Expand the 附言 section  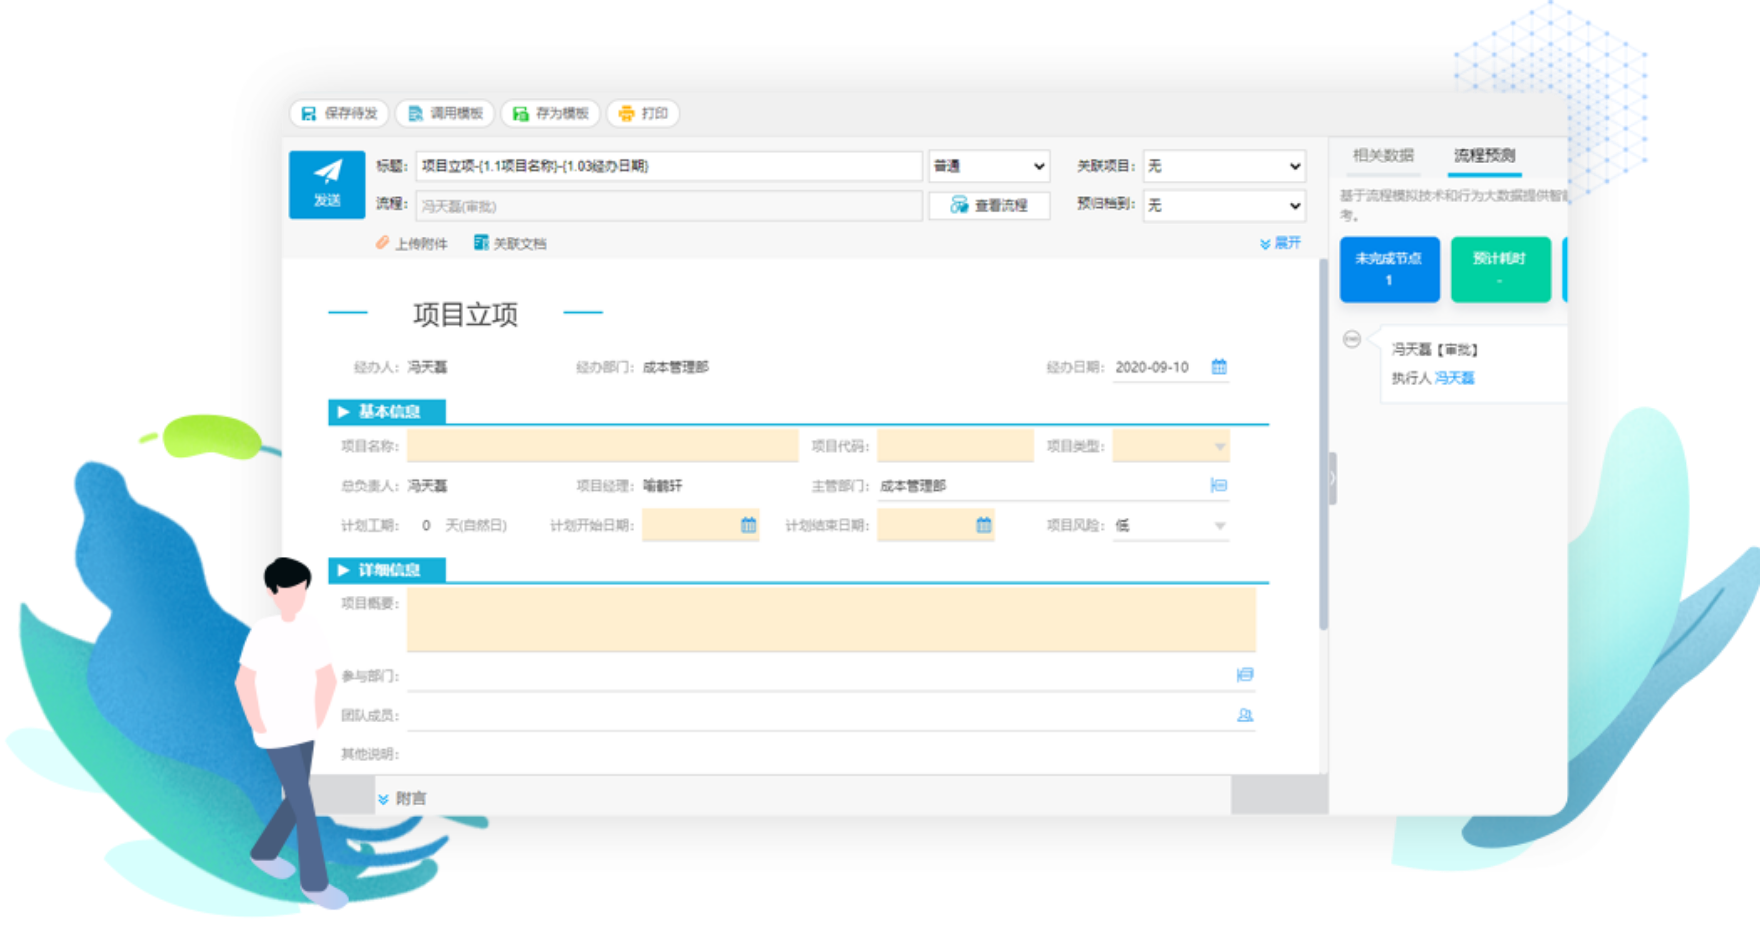click(x=402, y=798)
